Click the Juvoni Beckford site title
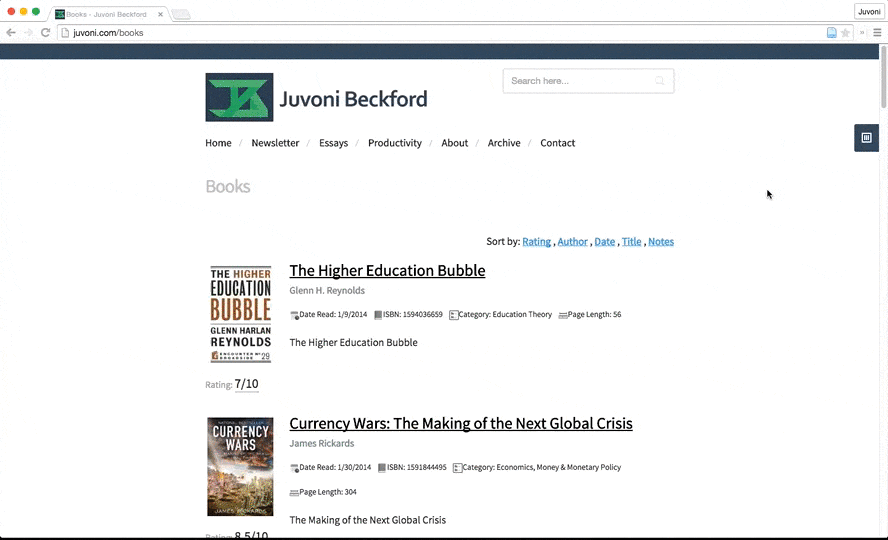This screenshot has width=888, height=540. [x=353, y=99]
